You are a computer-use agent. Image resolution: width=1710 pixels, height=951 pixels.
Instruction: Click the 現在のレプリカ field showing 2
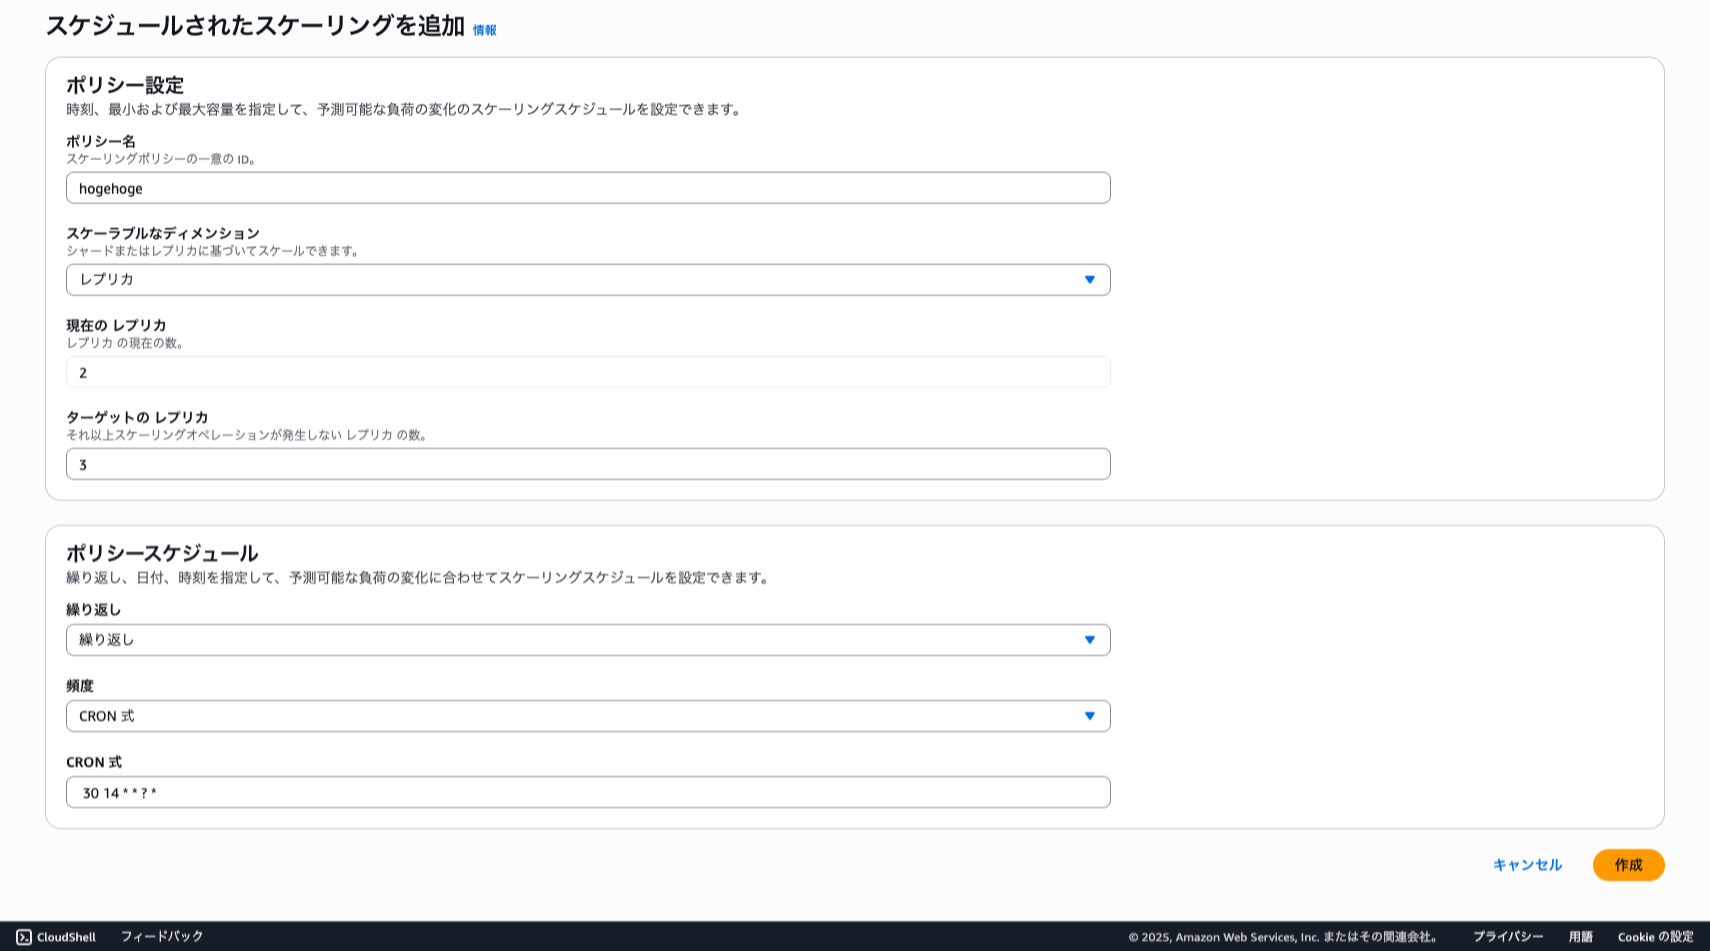(x=588, y=372)
